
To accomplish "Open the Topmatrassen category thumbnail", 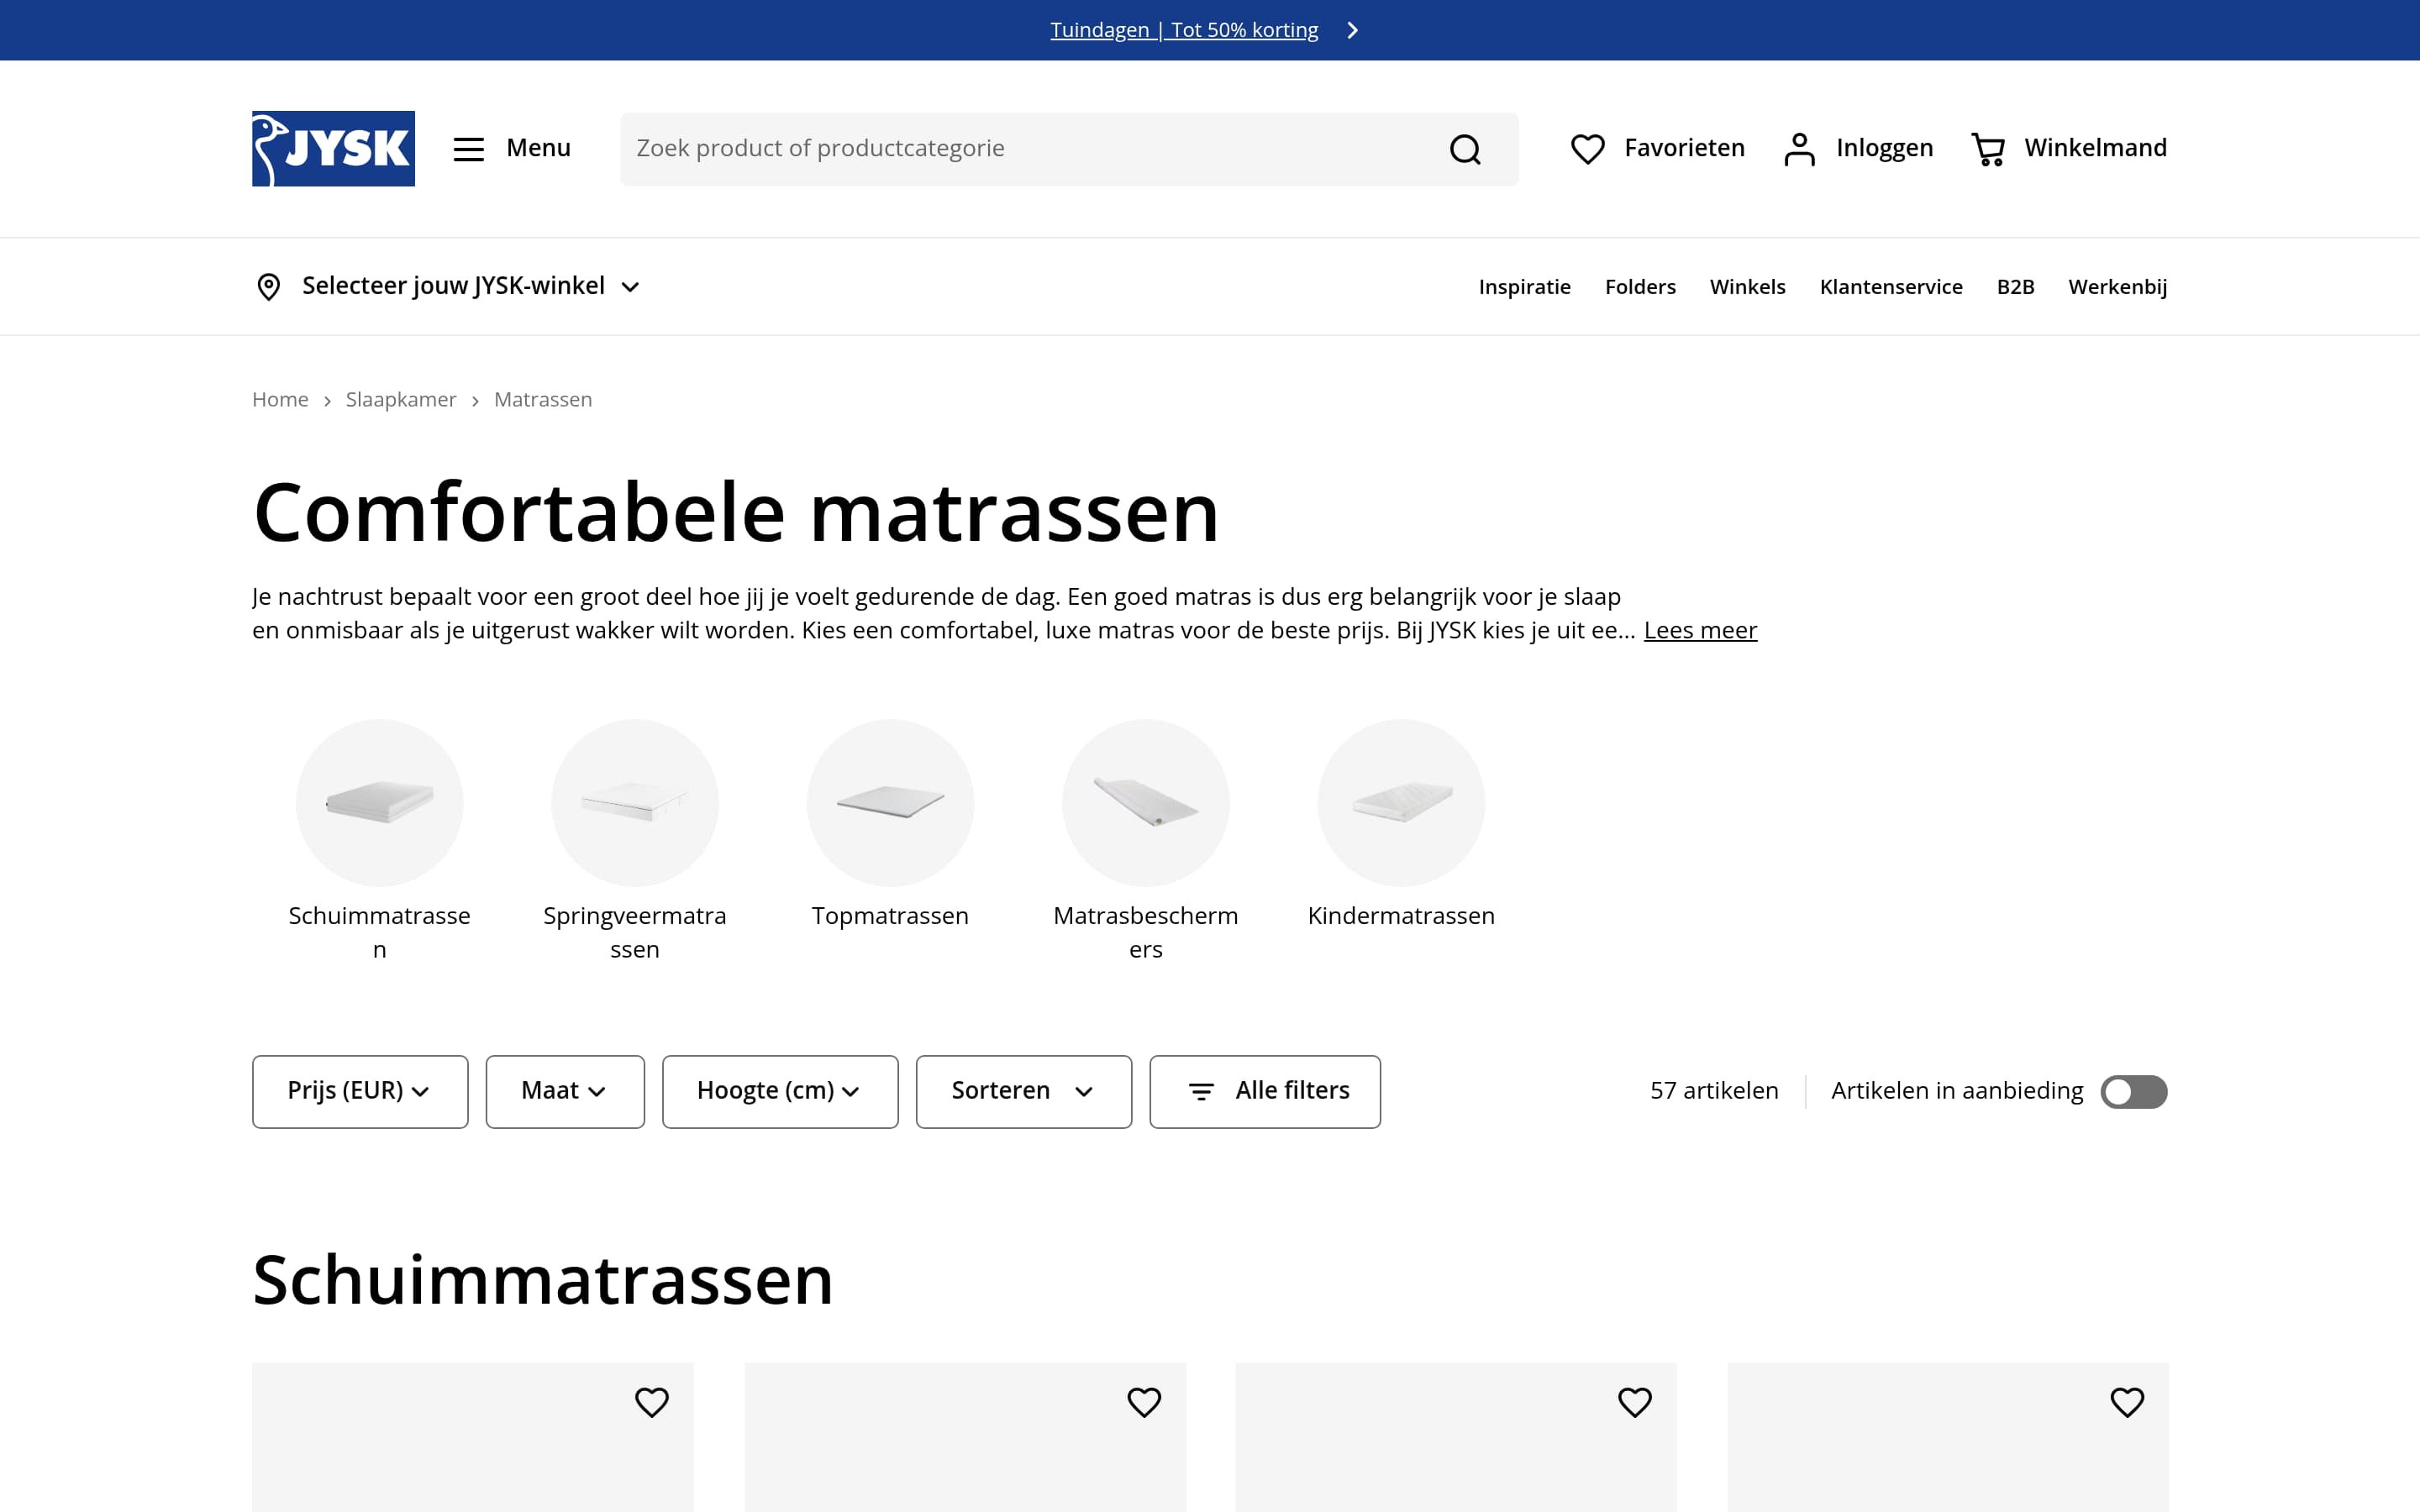I will 890,803.
